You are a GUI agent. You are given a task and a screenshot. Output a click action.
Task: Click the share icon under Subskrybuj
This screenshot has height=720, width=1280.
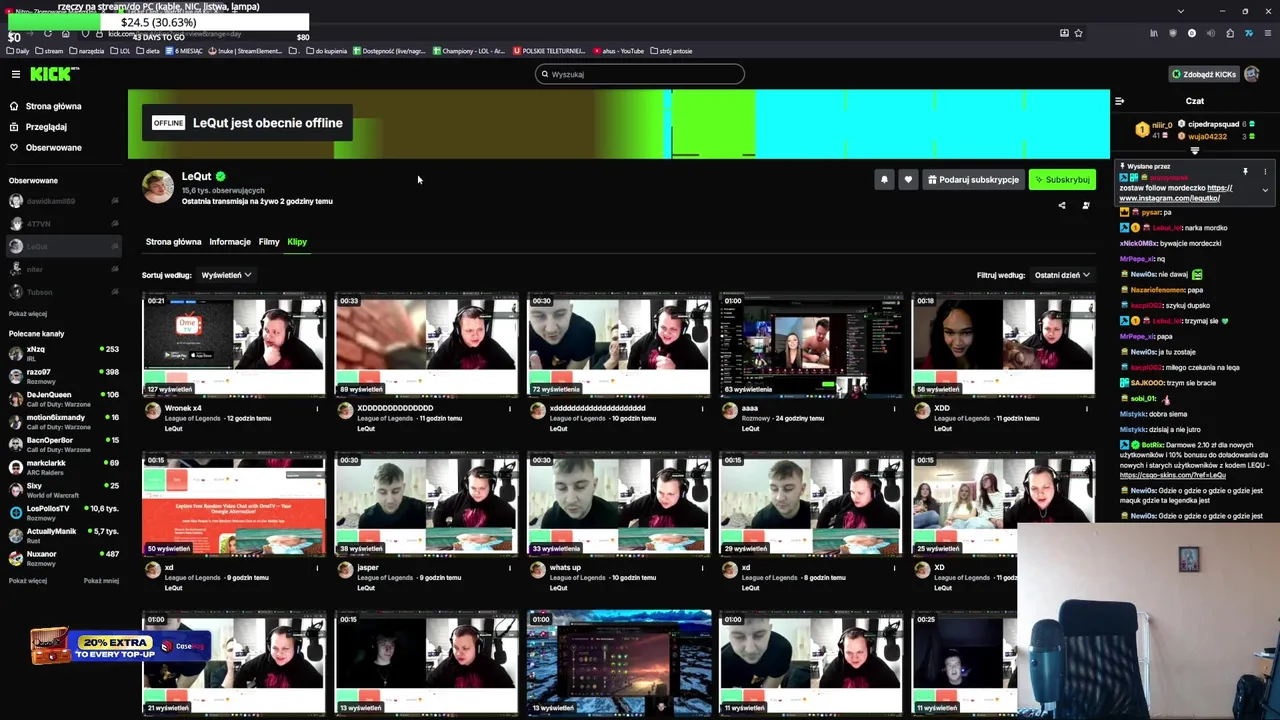[1062, 206]
